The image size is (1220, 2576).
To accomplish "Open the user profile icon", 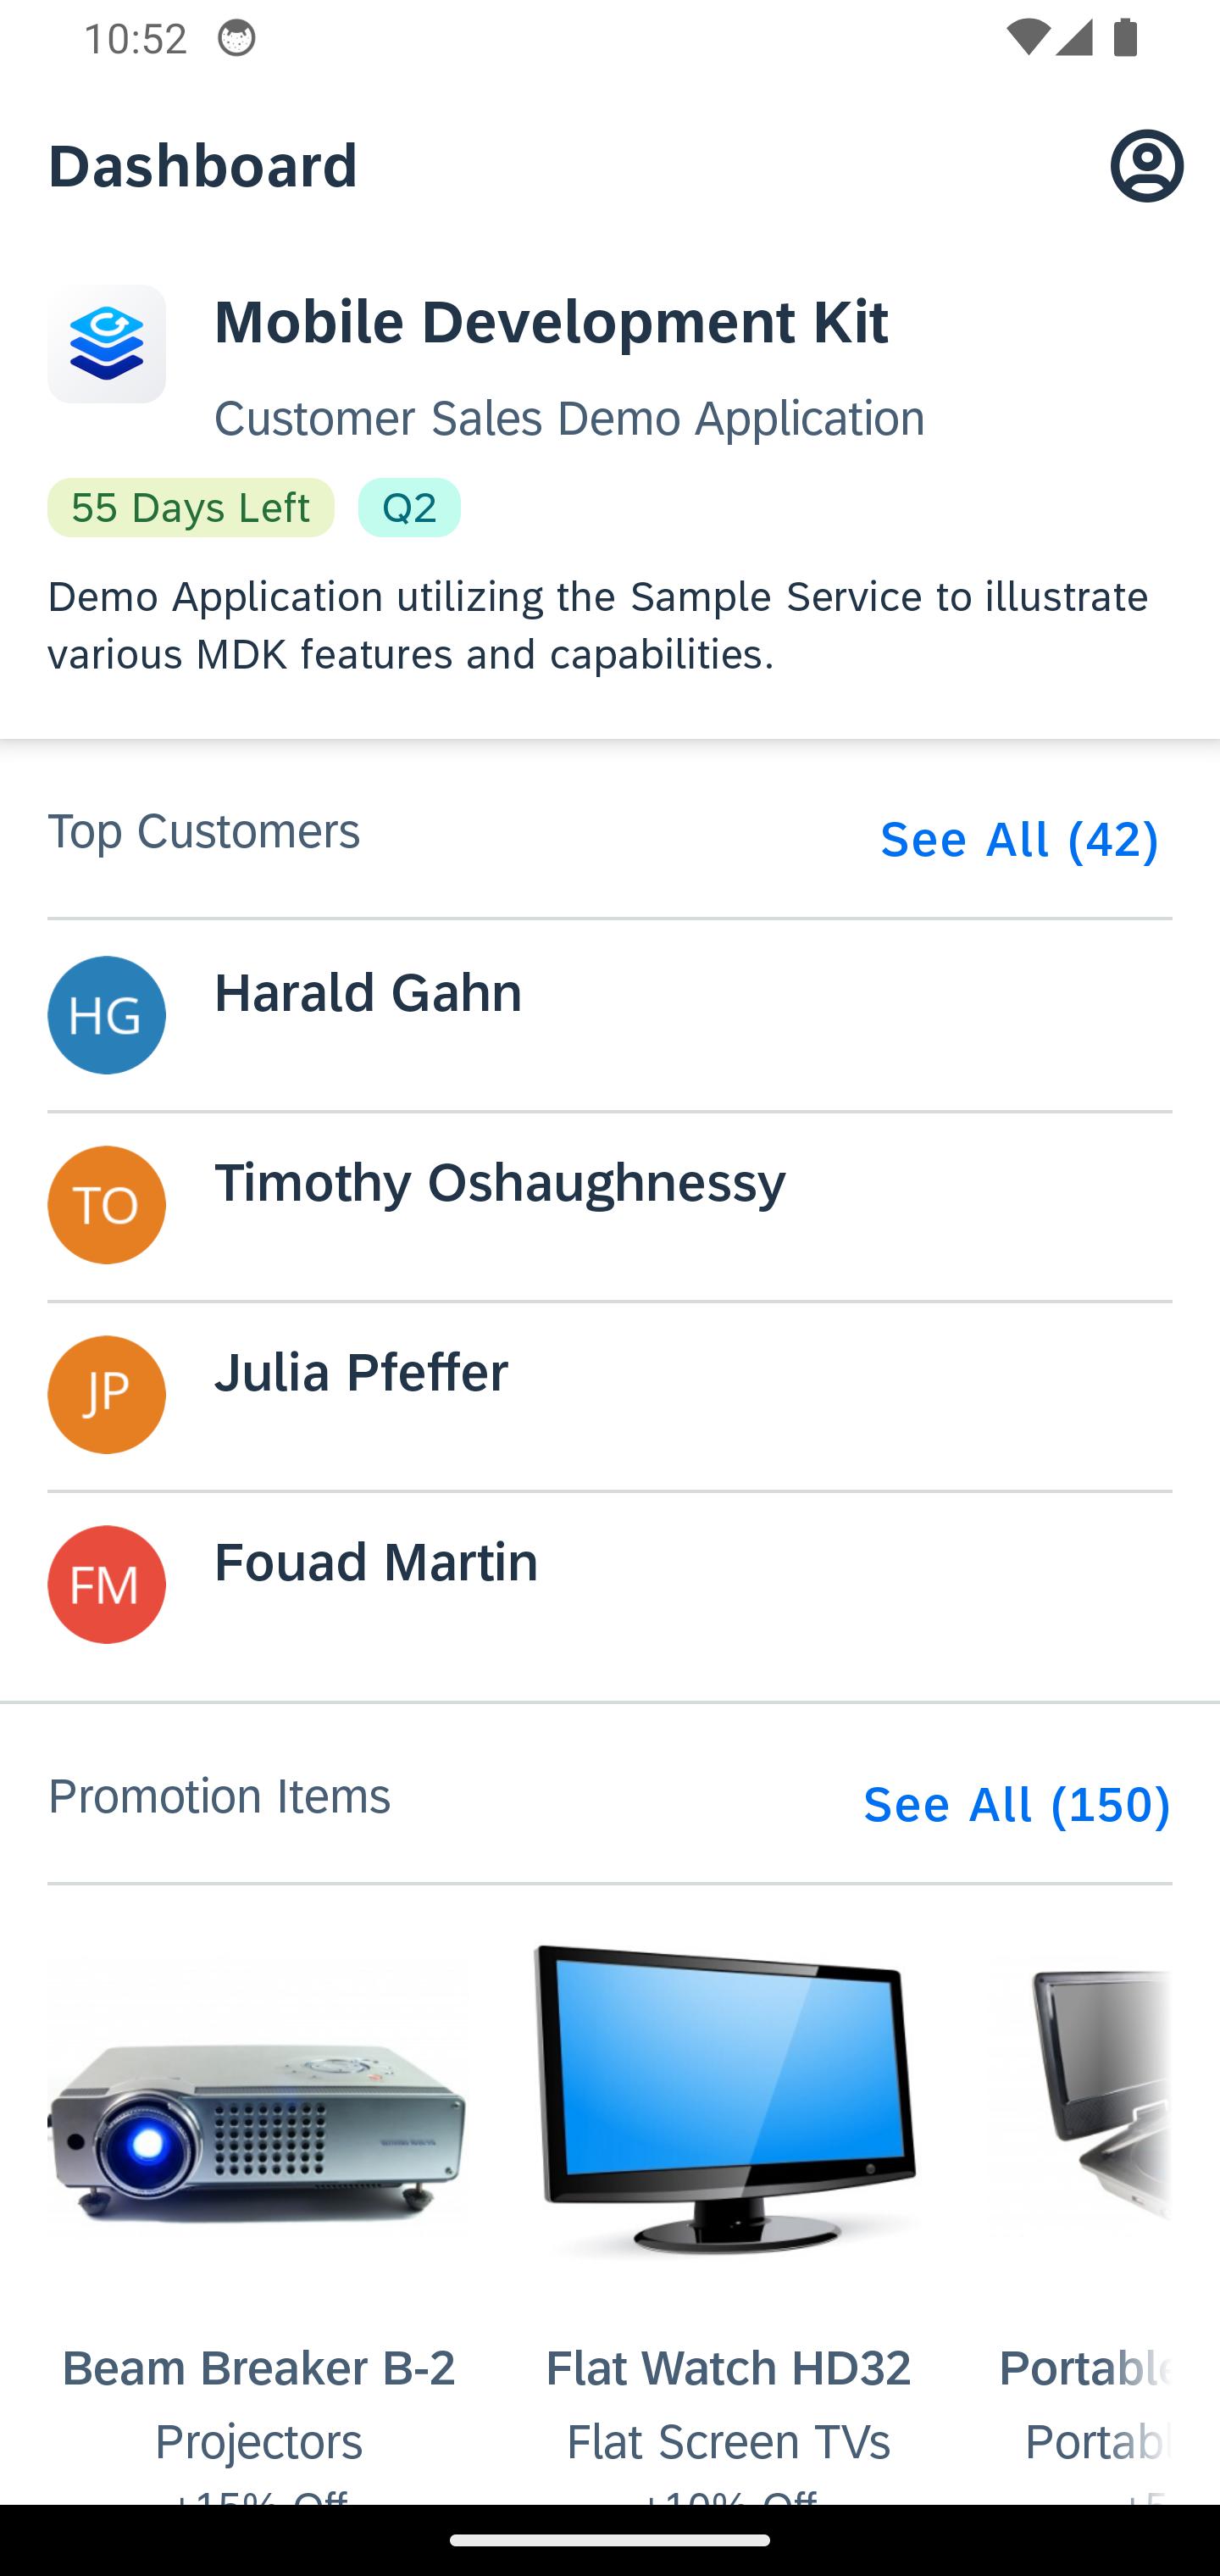I will tap(1146, 166).
